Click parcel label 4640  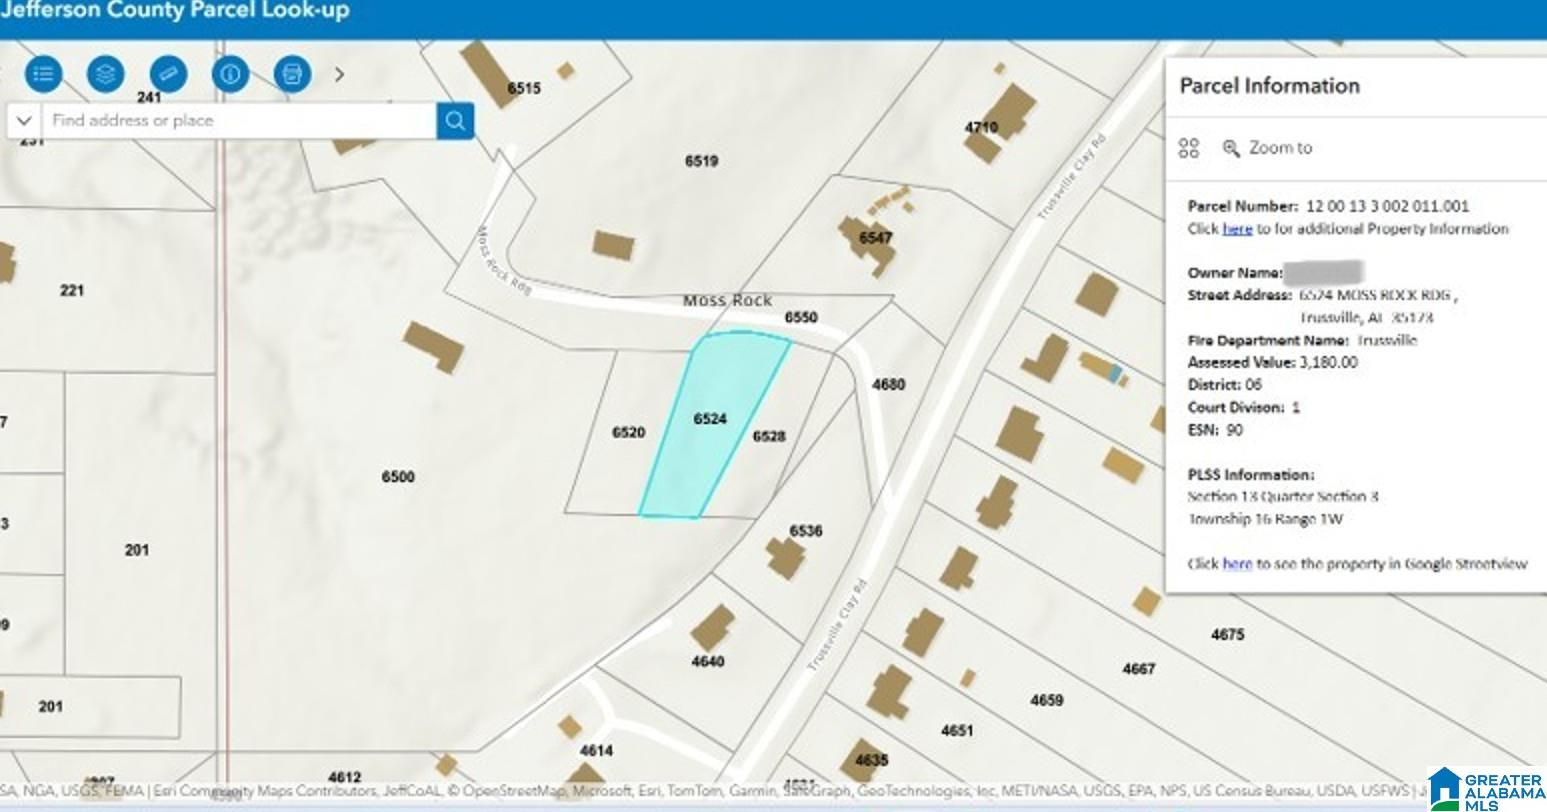point(708,662)
